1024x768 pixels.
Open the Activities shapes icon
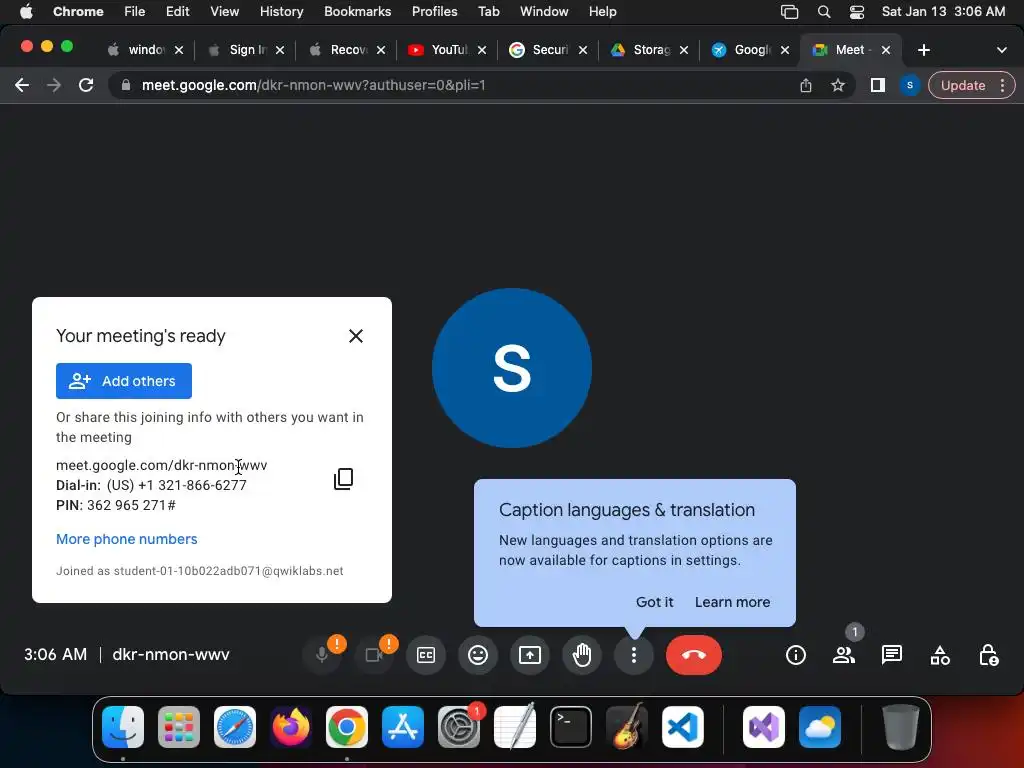940,654
